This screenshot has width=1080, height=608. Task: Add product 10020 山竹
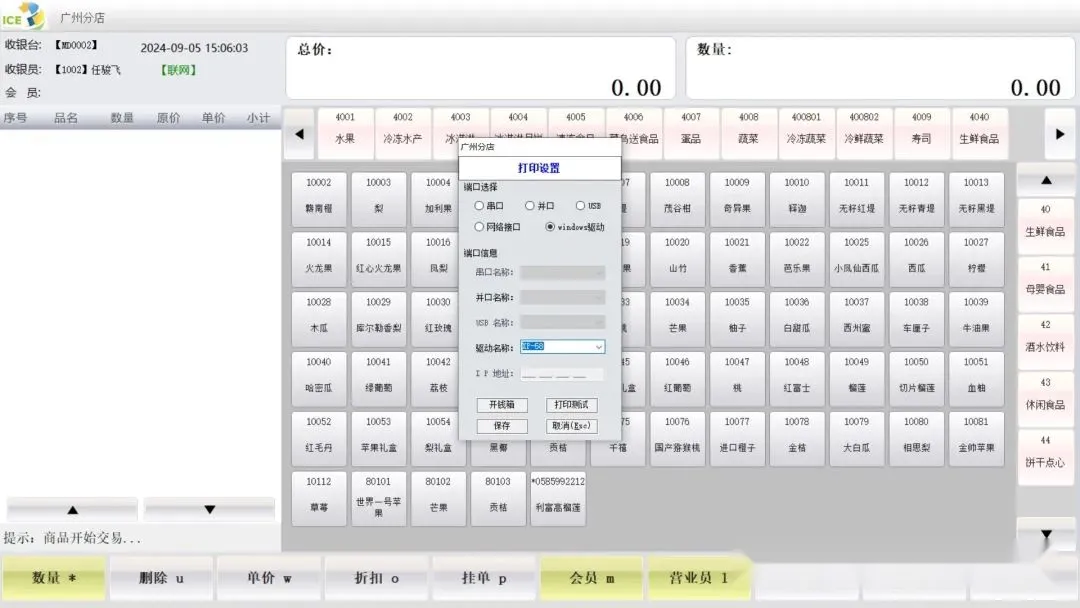pos(677,259)
